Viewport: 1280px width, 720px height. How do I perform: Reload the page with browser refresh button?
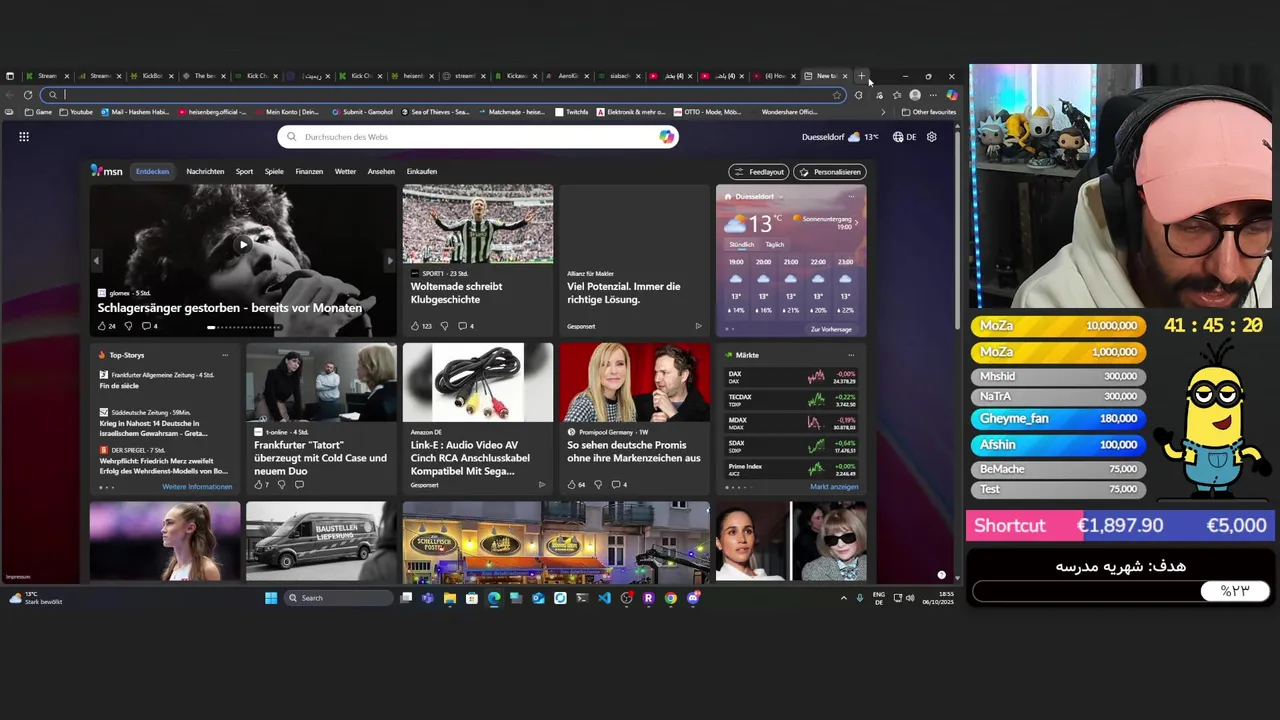point(28,95)
